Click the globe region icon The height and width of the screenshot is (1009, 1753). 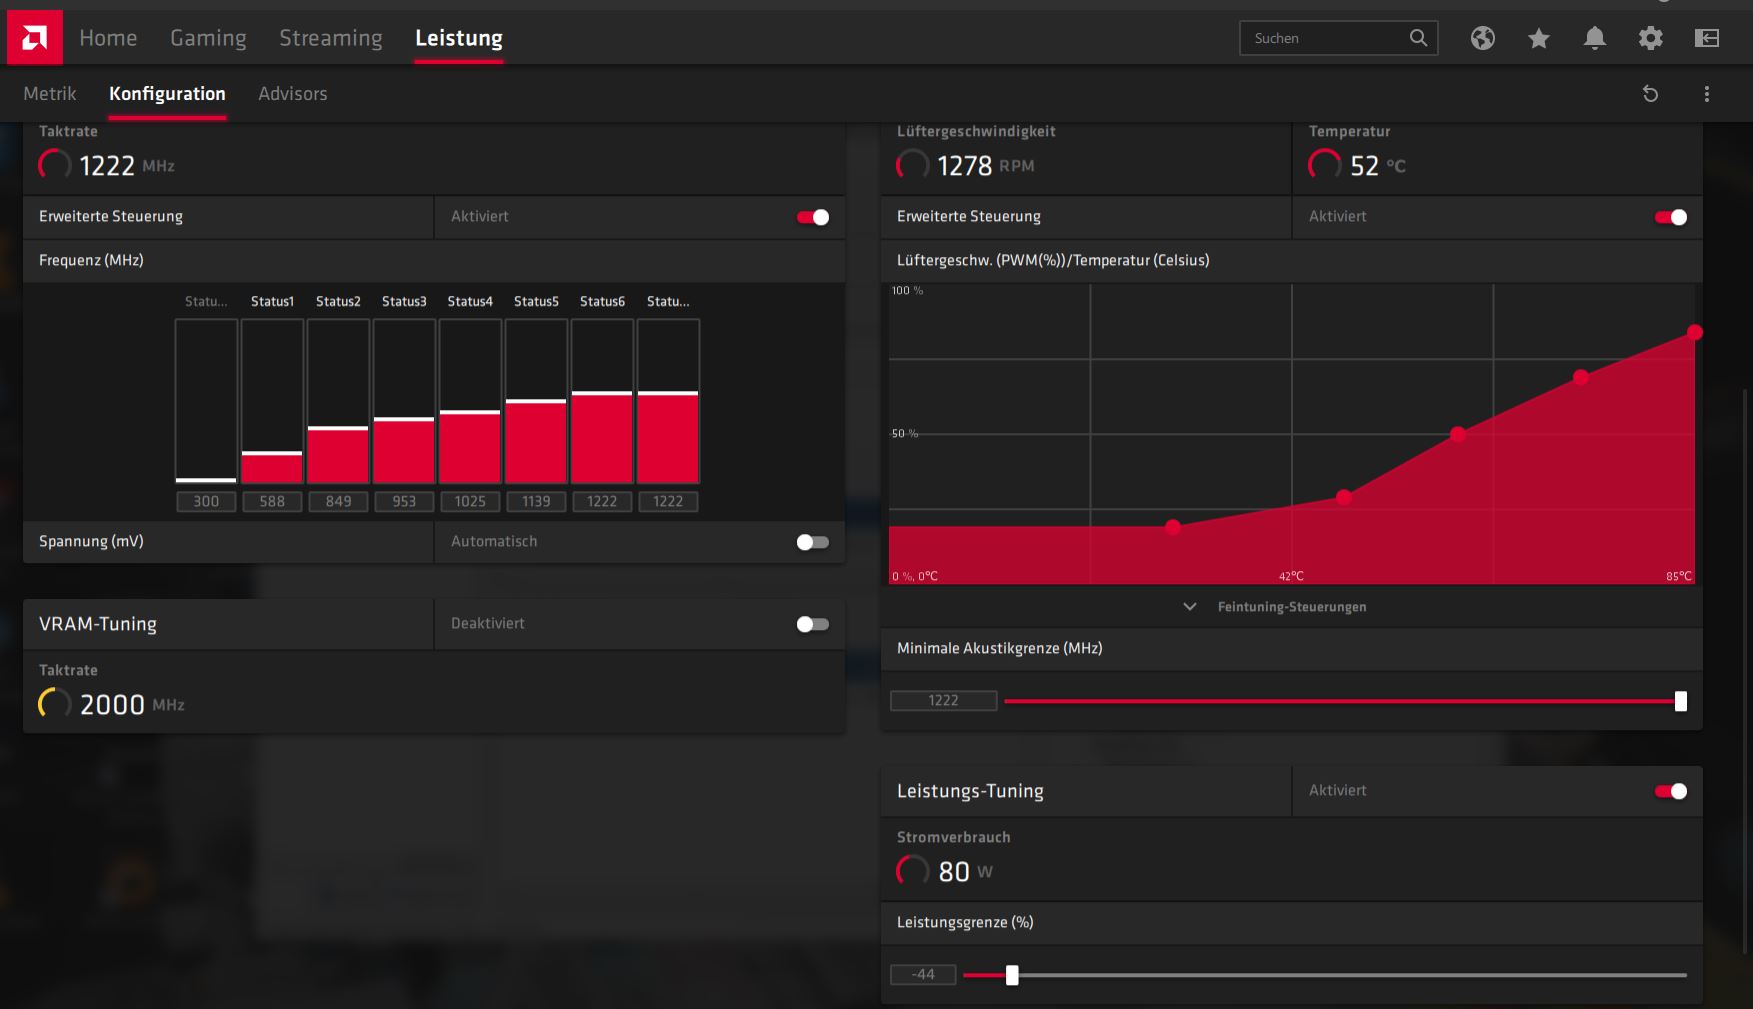point(1482,38)
